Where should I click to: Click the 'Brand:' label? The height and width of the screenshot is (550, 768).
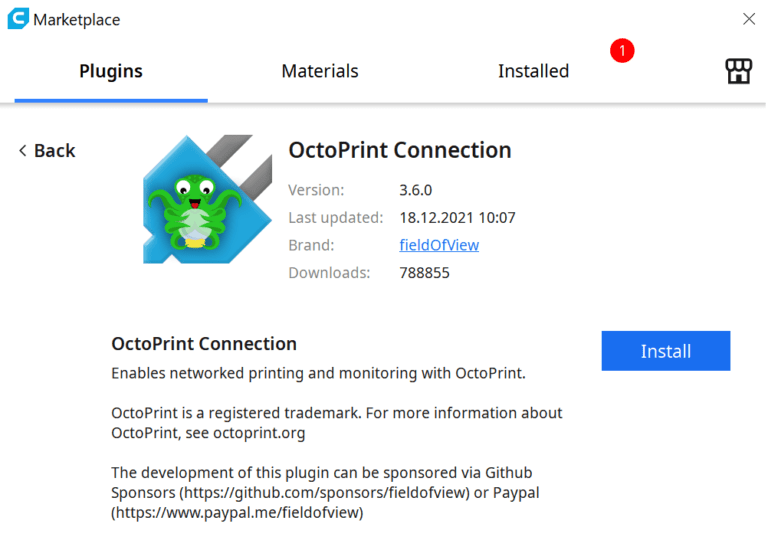click(311, 245)
